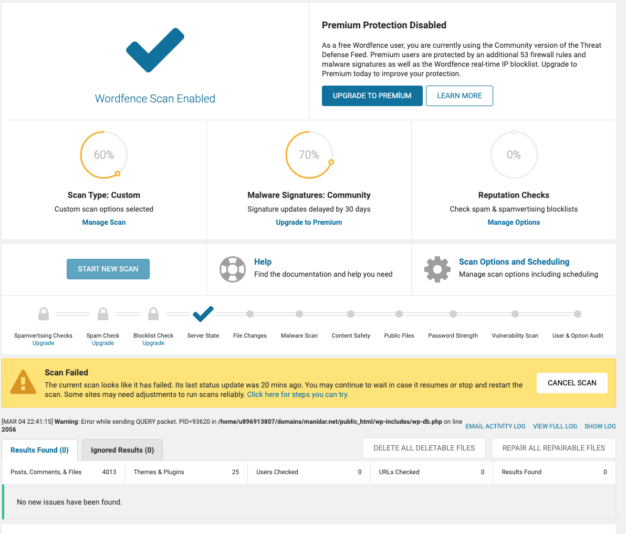Click the 70% Malware Signatures progress circle
The image size is (626, 534).
pos(309,155)
